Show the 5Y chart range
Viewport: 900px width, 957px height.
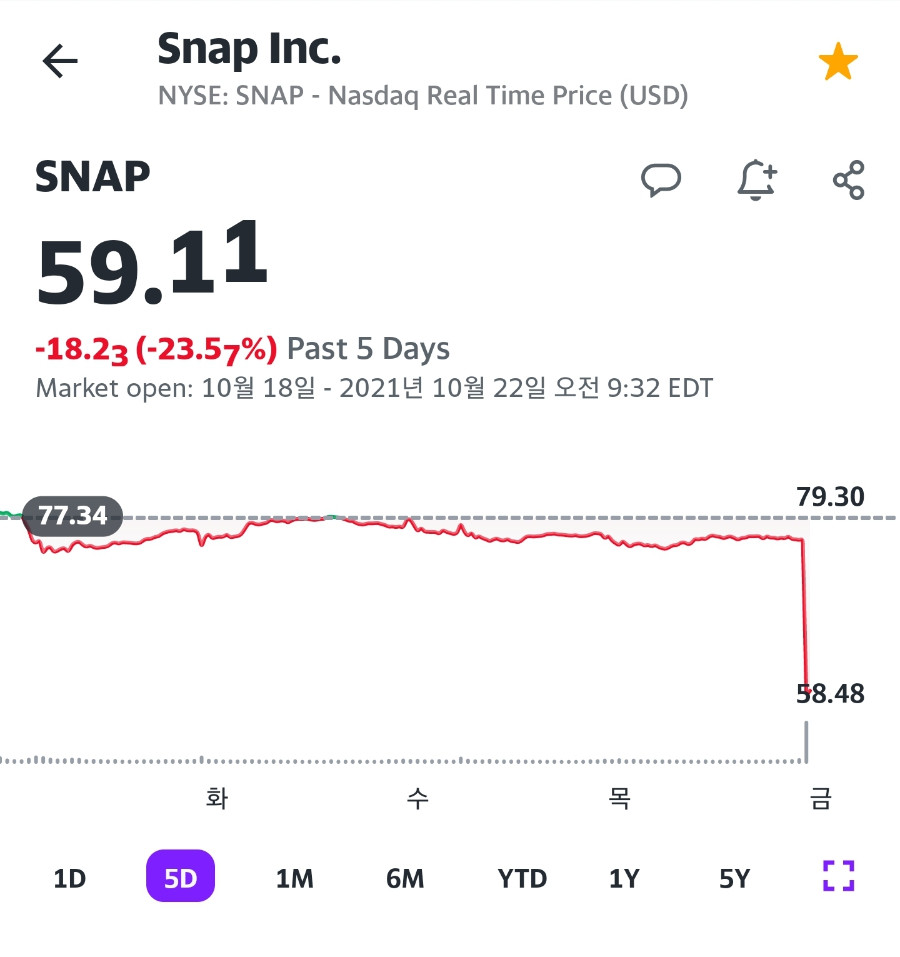(x=735, y=878)
